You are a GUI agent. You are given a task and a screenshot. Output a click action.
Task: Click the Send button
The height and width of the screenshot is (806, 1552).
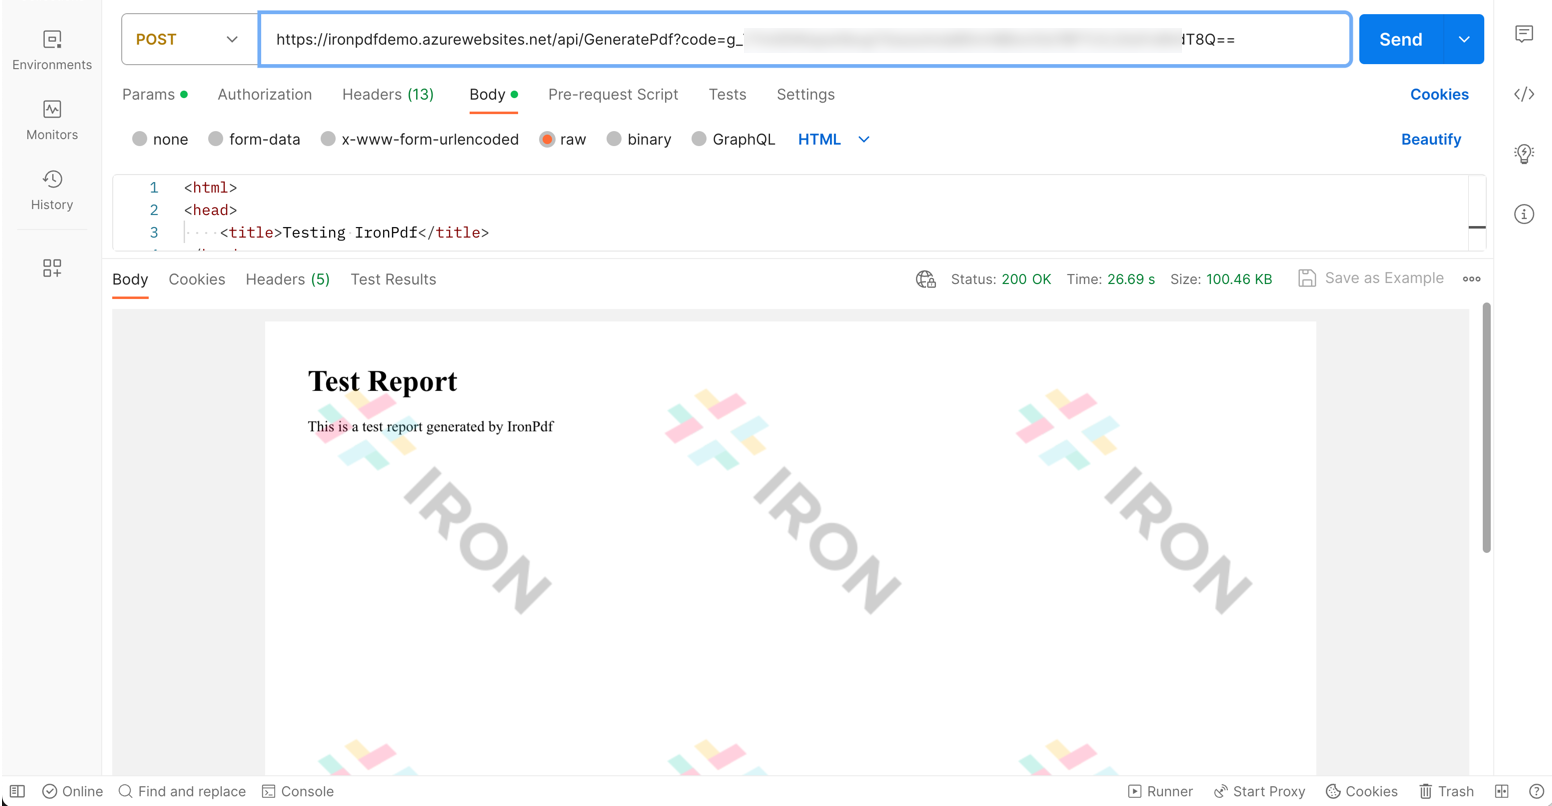coord(1401,39)
